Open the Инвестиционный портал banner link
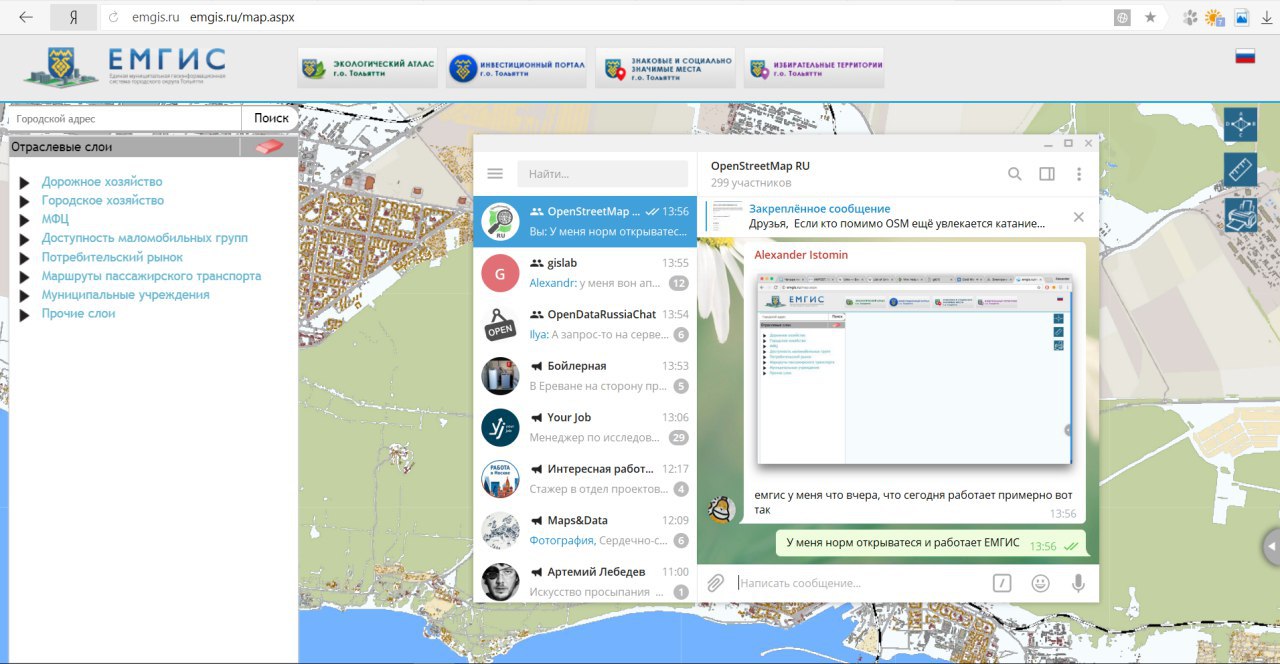This screenshot has height=664, width=1280. click(x=516, y=68)
